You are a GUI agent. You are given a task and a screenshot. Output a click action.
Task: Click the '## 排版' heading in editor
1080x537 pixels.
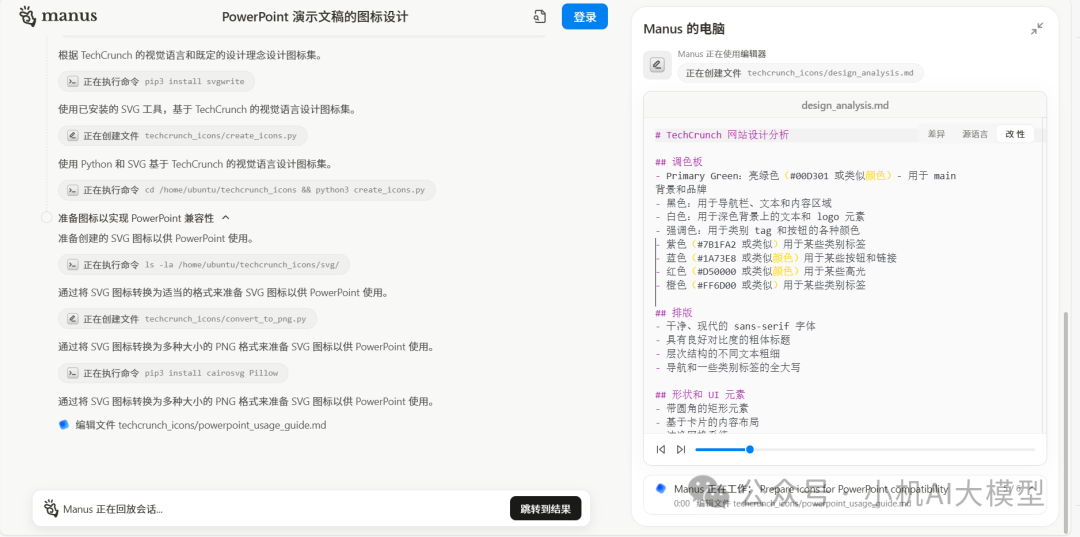[x=674, y=312]
